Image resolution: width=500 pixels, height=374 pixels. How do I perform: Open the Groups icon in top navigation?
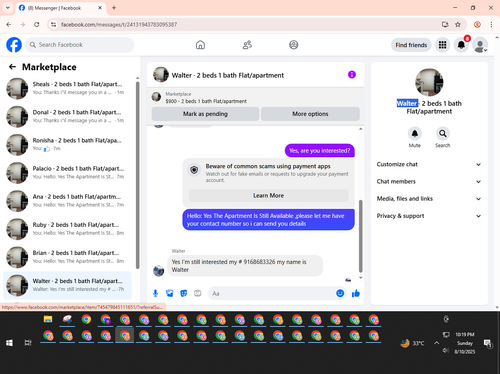[294, 45]
